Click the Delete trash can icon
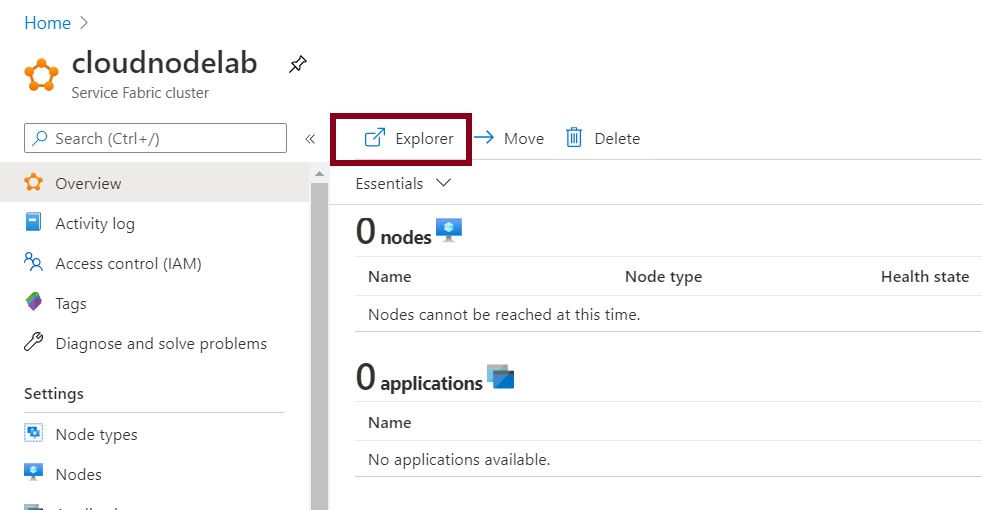Image resolution: width=982 pixels, height=510 pixels. [574, 138]
